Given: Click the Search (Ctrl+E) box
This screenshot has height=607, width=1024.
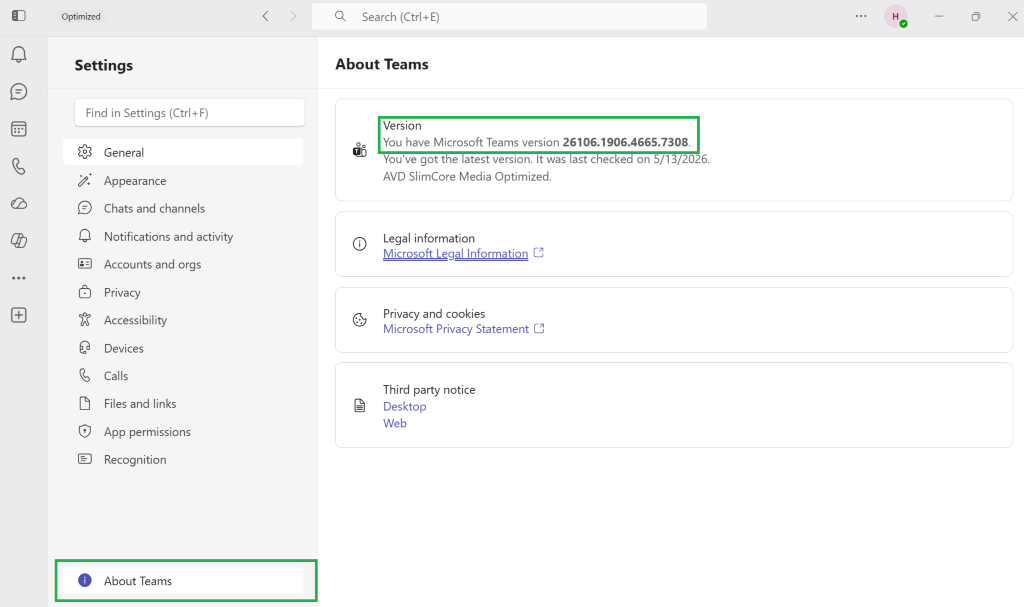Looking at the screenshot, I should [x=509, y=16].
